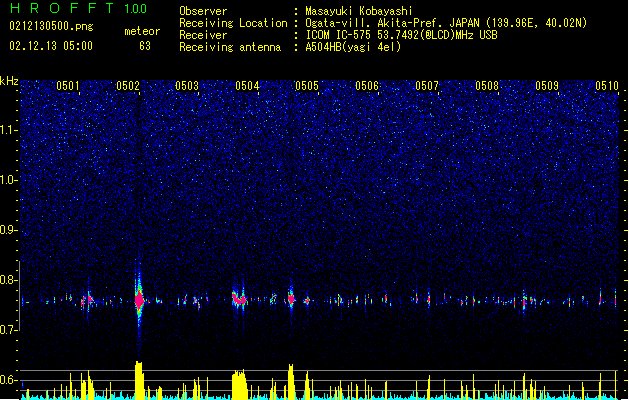Viewport: 629px width, 400px height.
Task: Click the 'Observer' field label
Action: pos(203,11)
